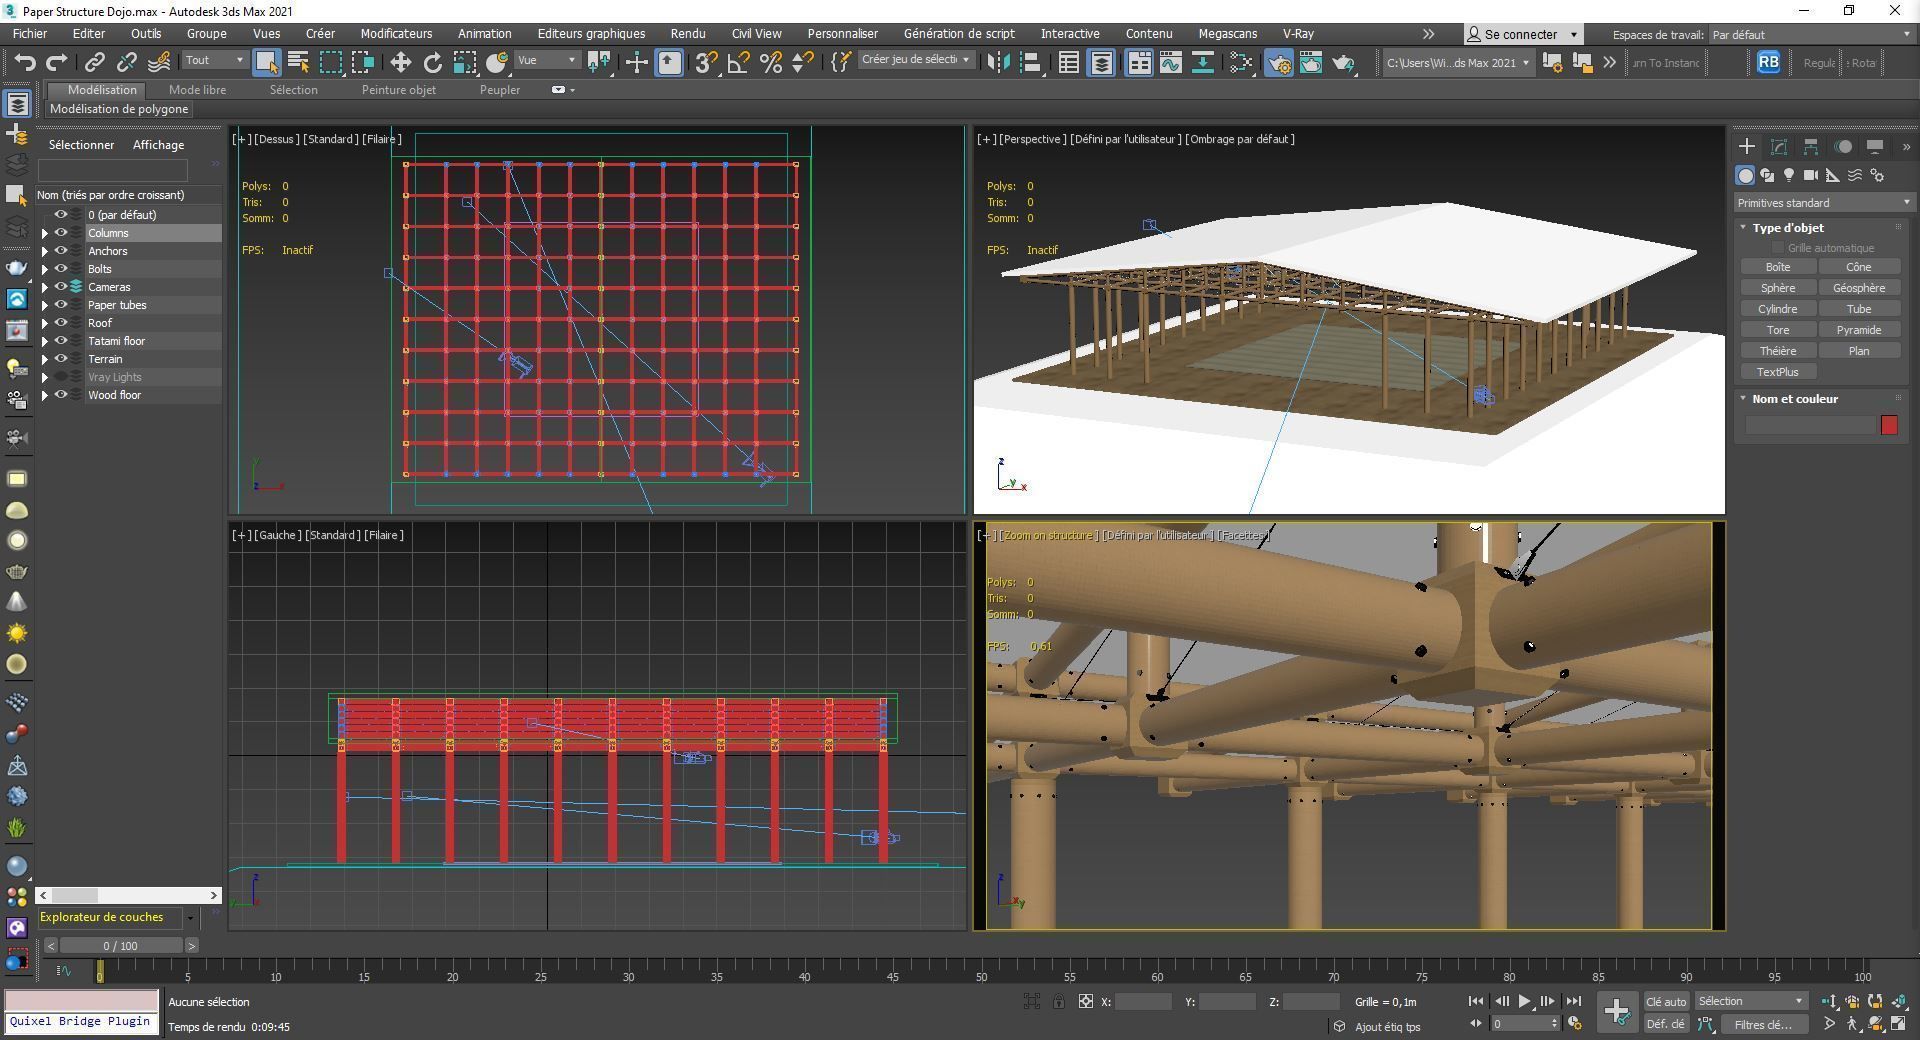This screenshot has height=1040, width=1920.
Task: Open the Créer jeu de sélection dropdown
Action: click(915, 60)
